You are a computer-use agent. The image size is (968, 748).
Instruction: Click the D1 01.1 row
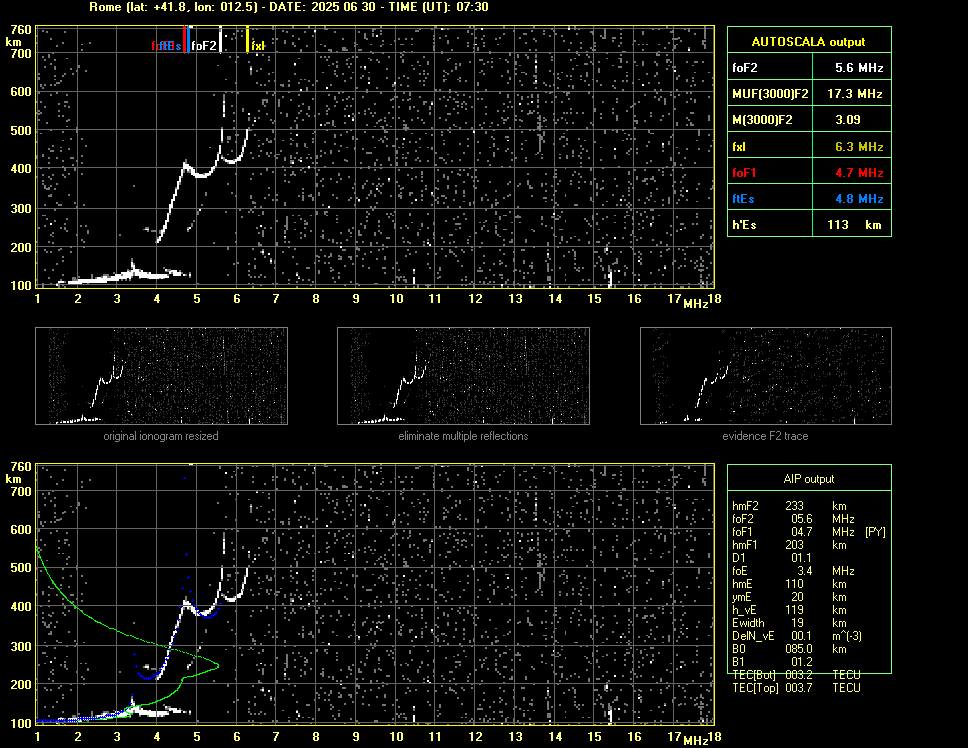(x=772, y=558)
